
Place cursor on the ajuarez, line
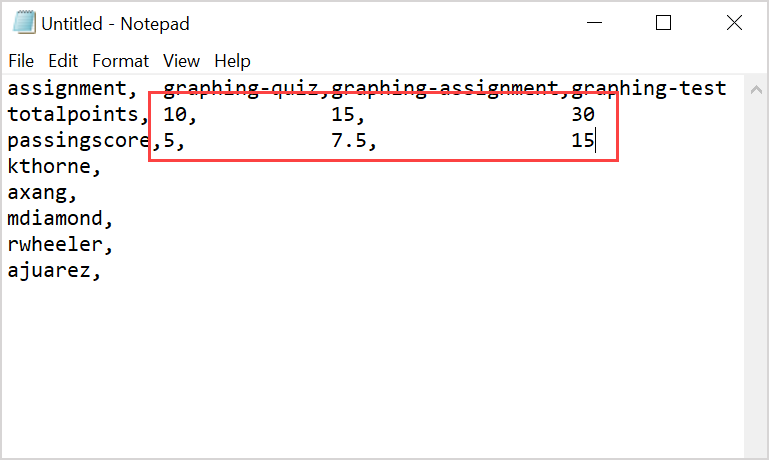point(54,270)
